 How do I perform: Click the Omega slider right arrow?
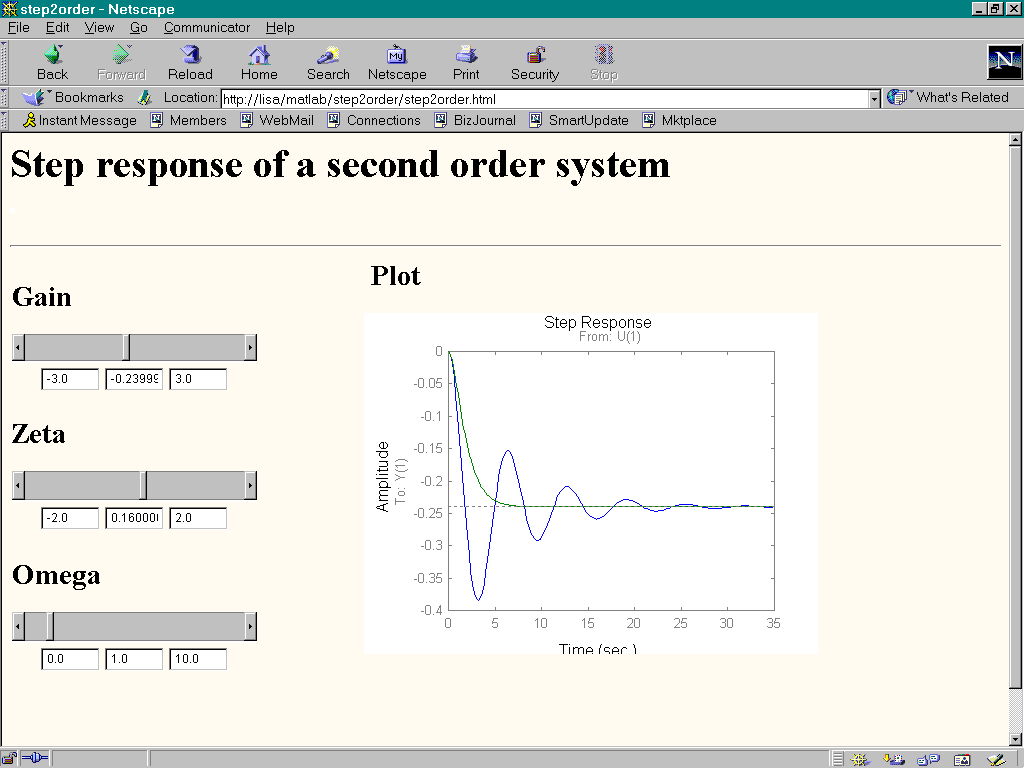point(250,627)
